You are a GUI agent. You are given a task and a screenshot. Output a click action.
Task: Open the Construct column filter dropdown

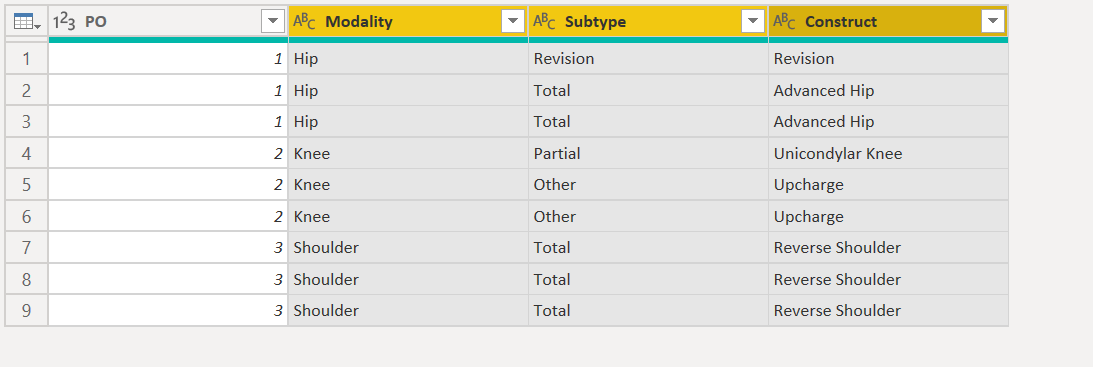point(993,22)
